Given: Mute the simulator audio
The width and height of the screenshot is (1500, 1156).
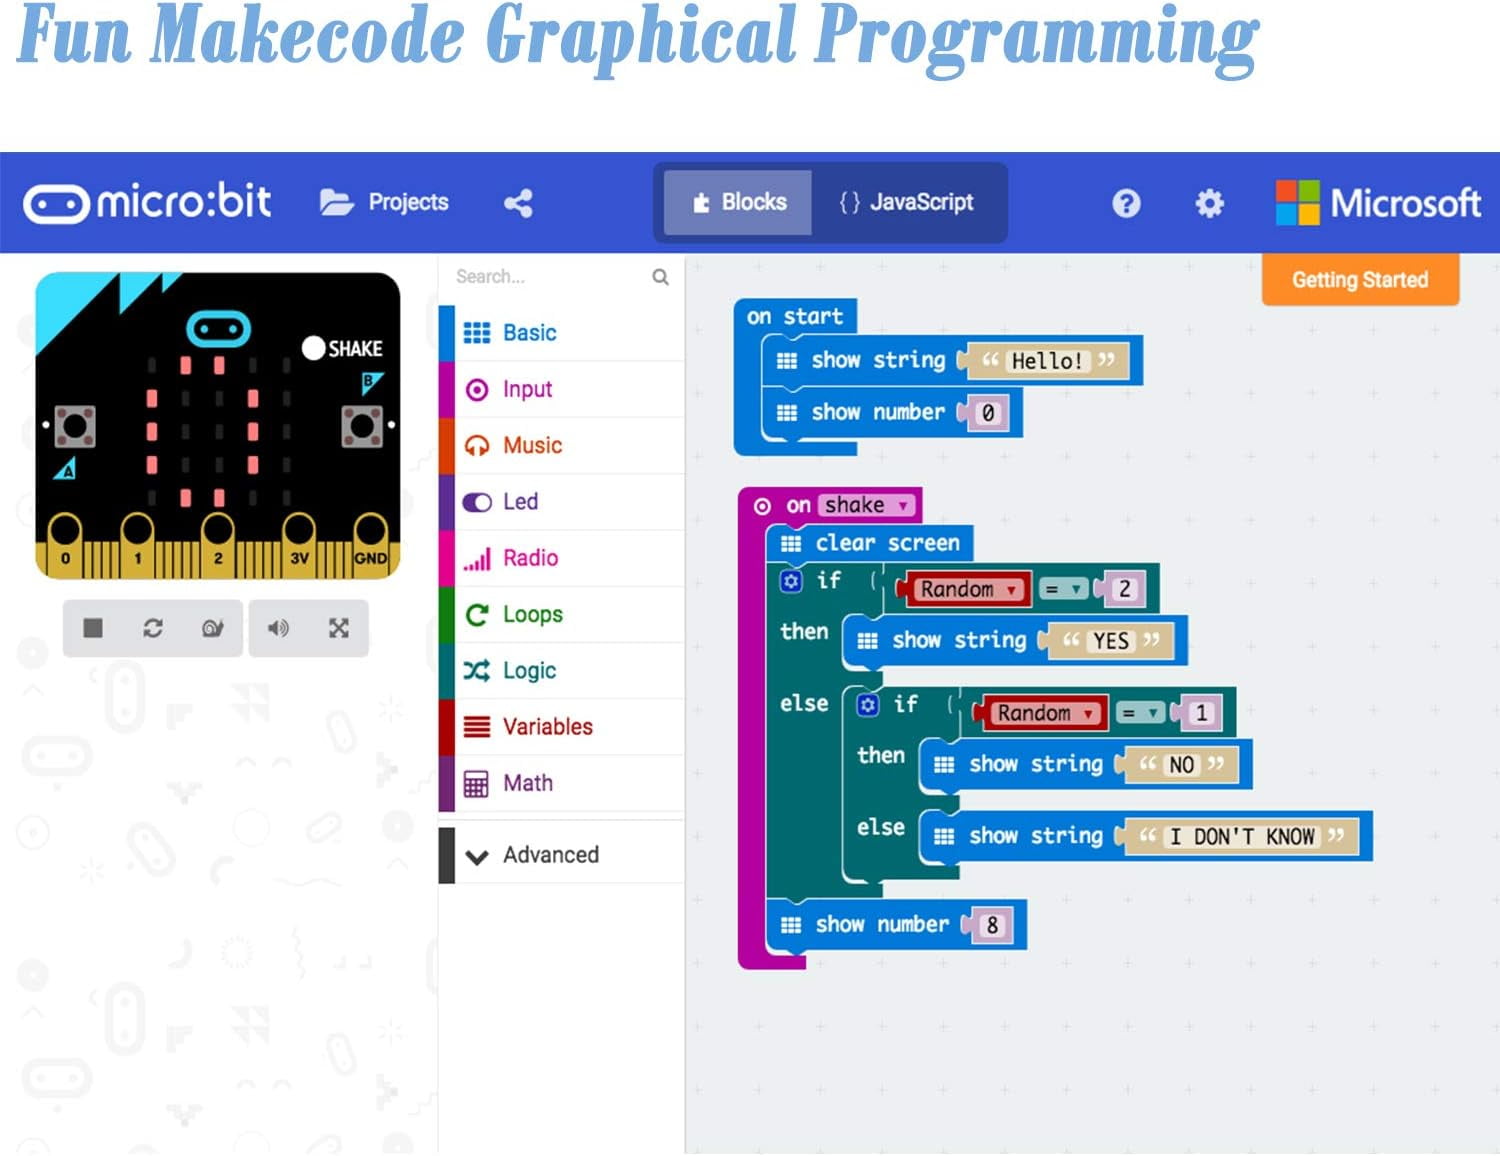Looking at the screenshot, I should coord(278,628).
